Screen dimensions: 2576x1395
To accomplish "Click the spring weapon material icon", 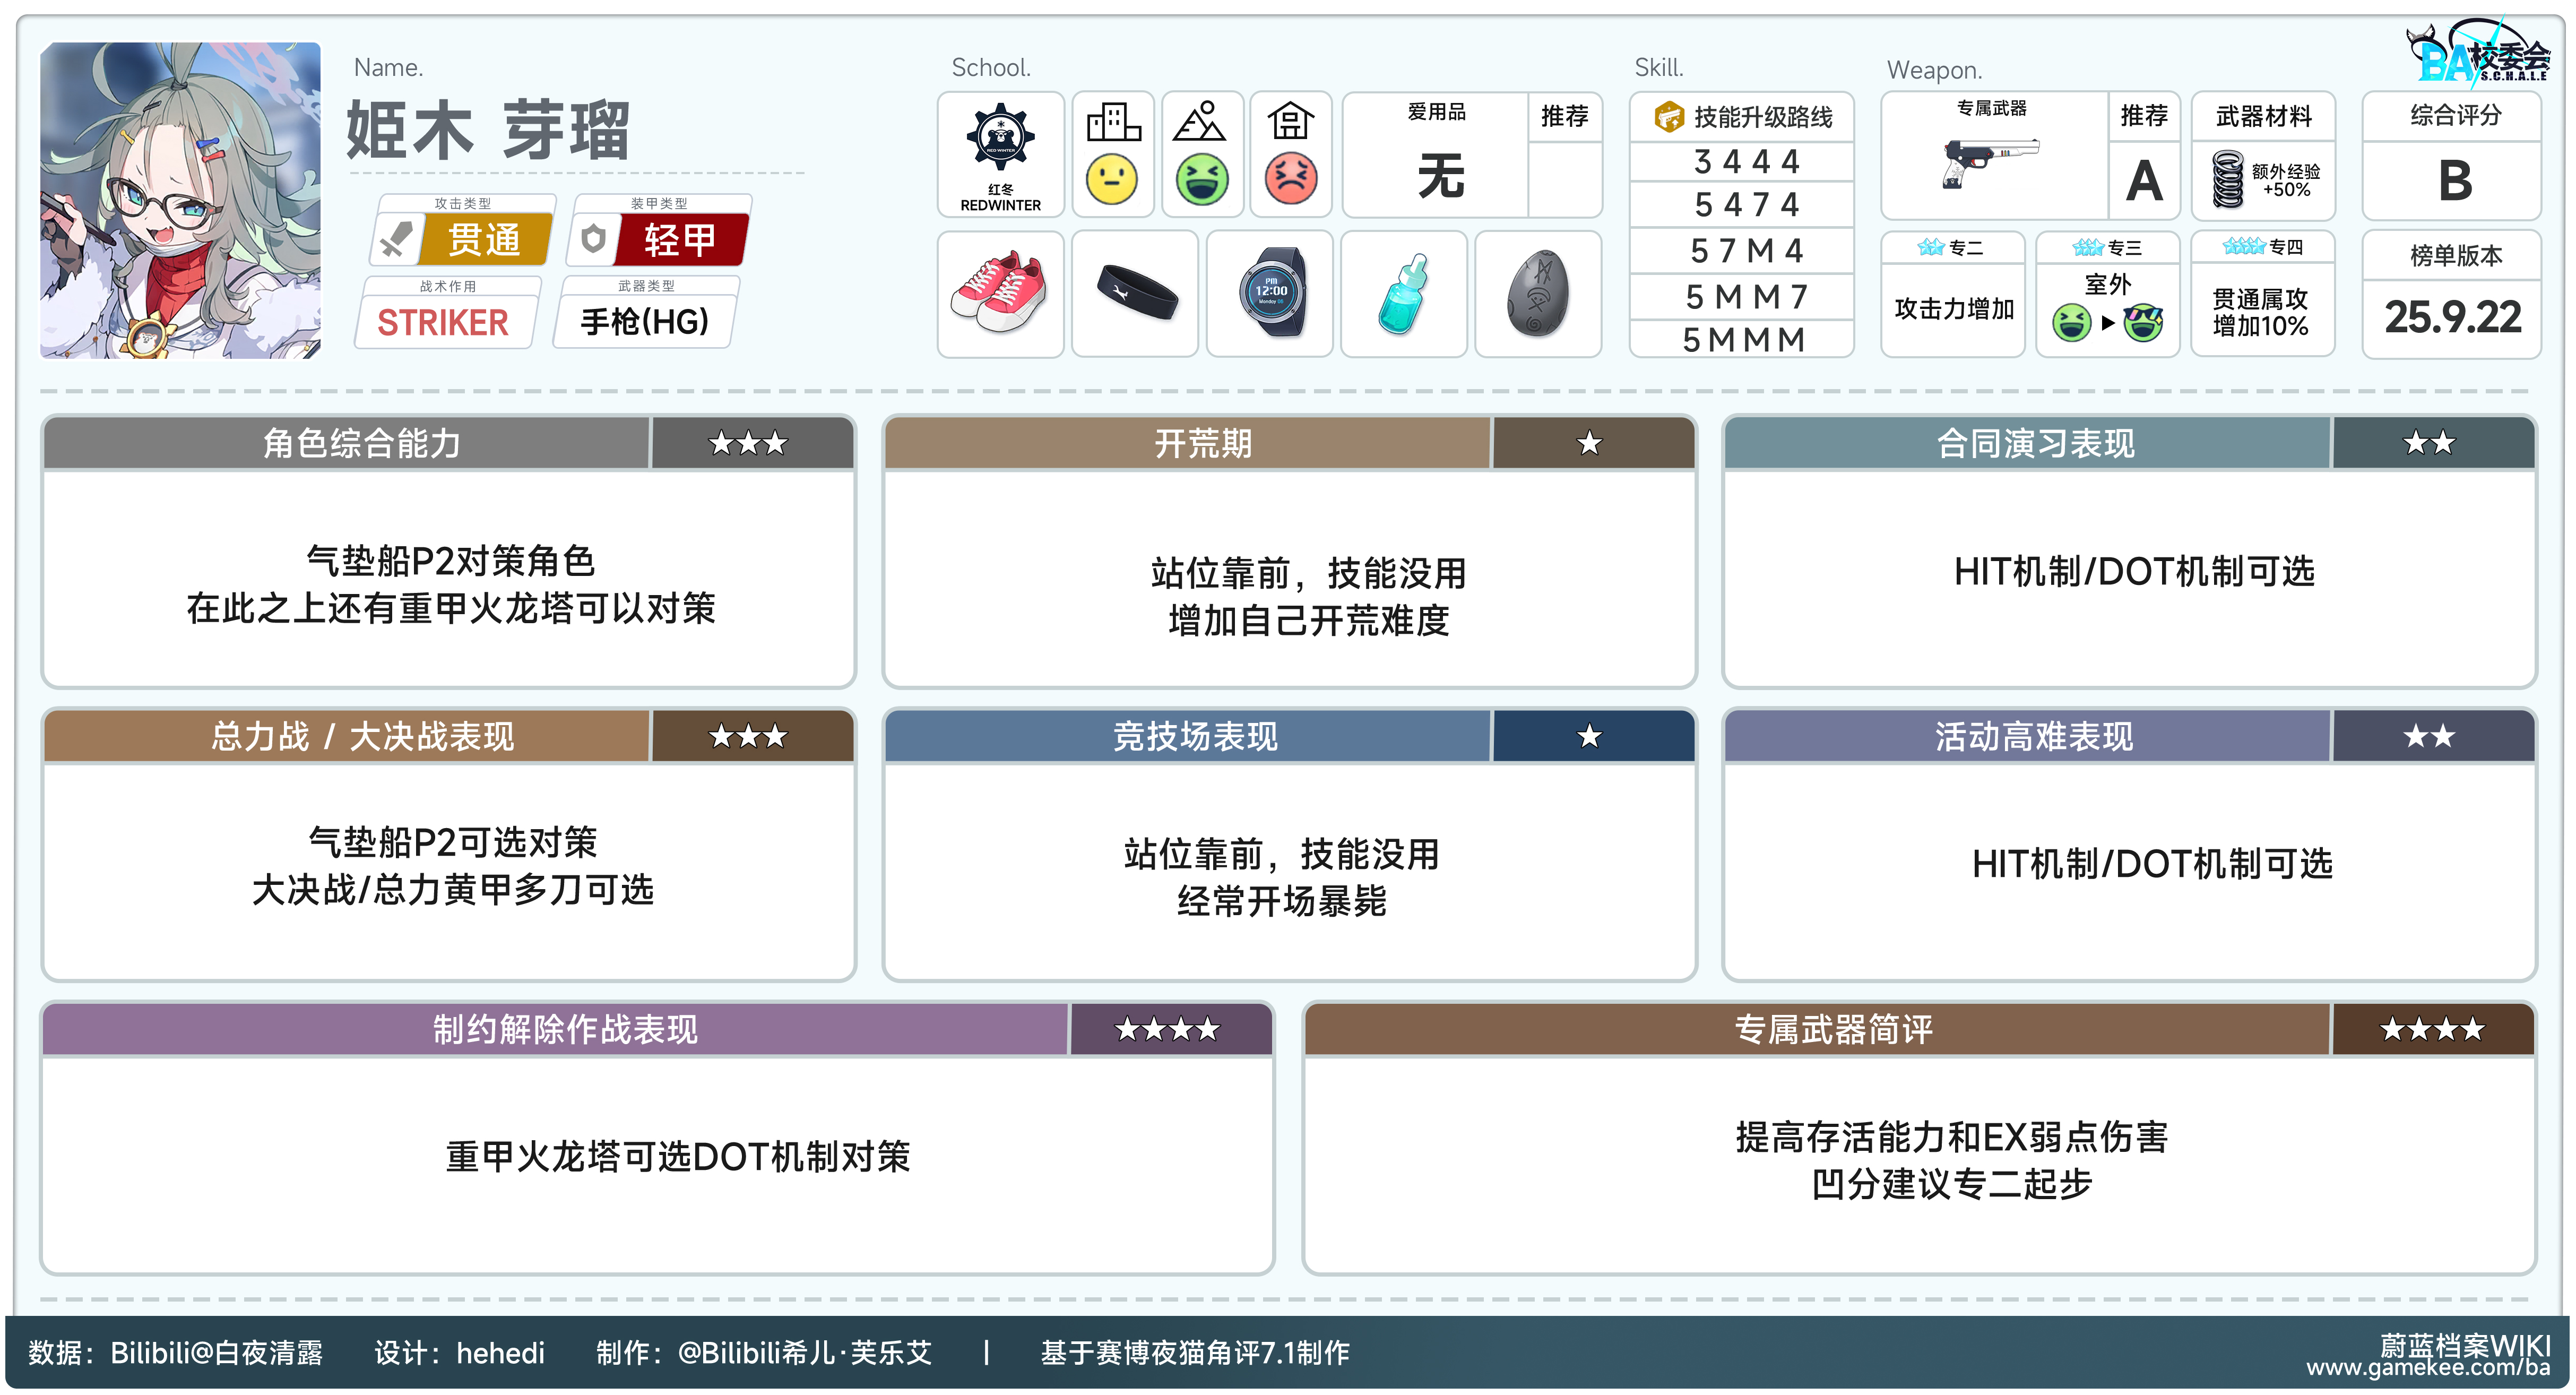I will click(2227, 179).
